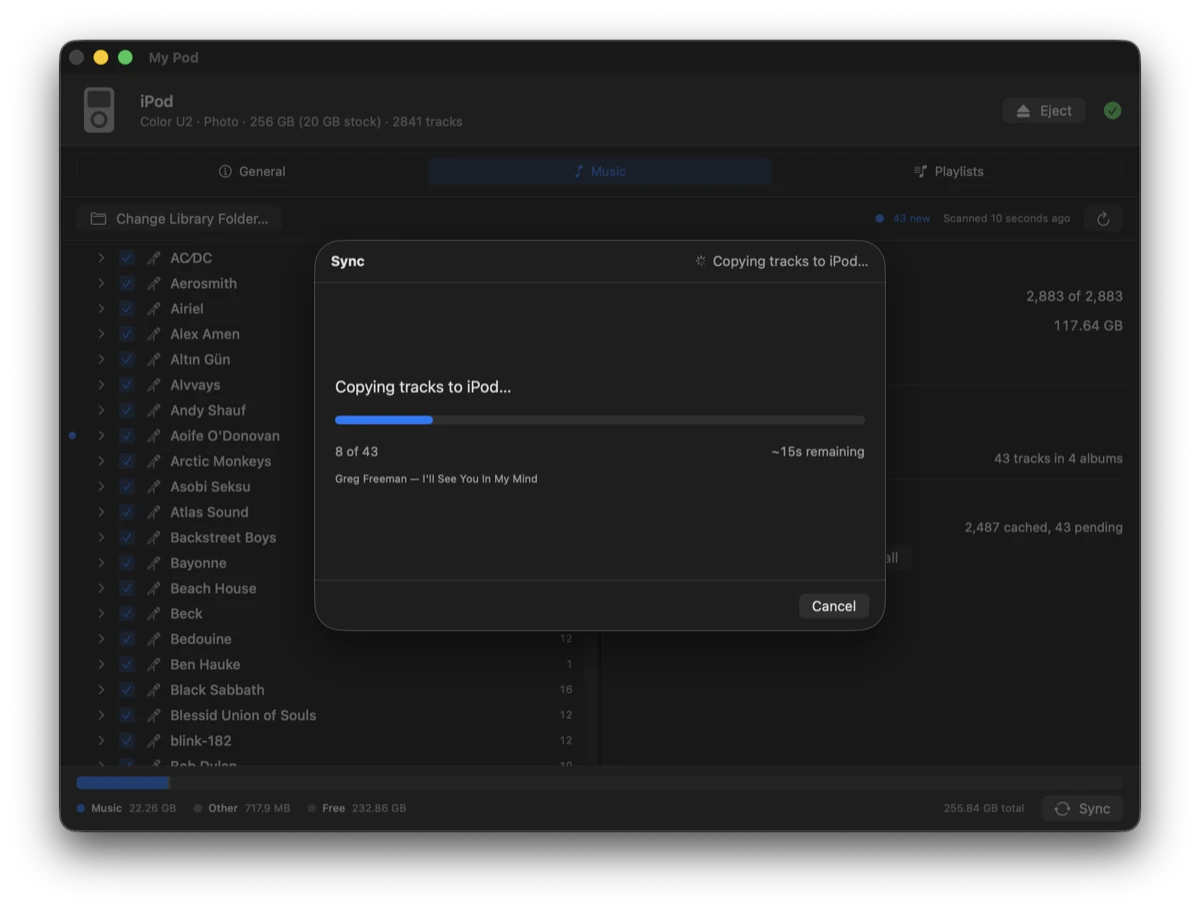Click the Sync button at bottom
The image size is (1200, 910).
point(1082,808)
